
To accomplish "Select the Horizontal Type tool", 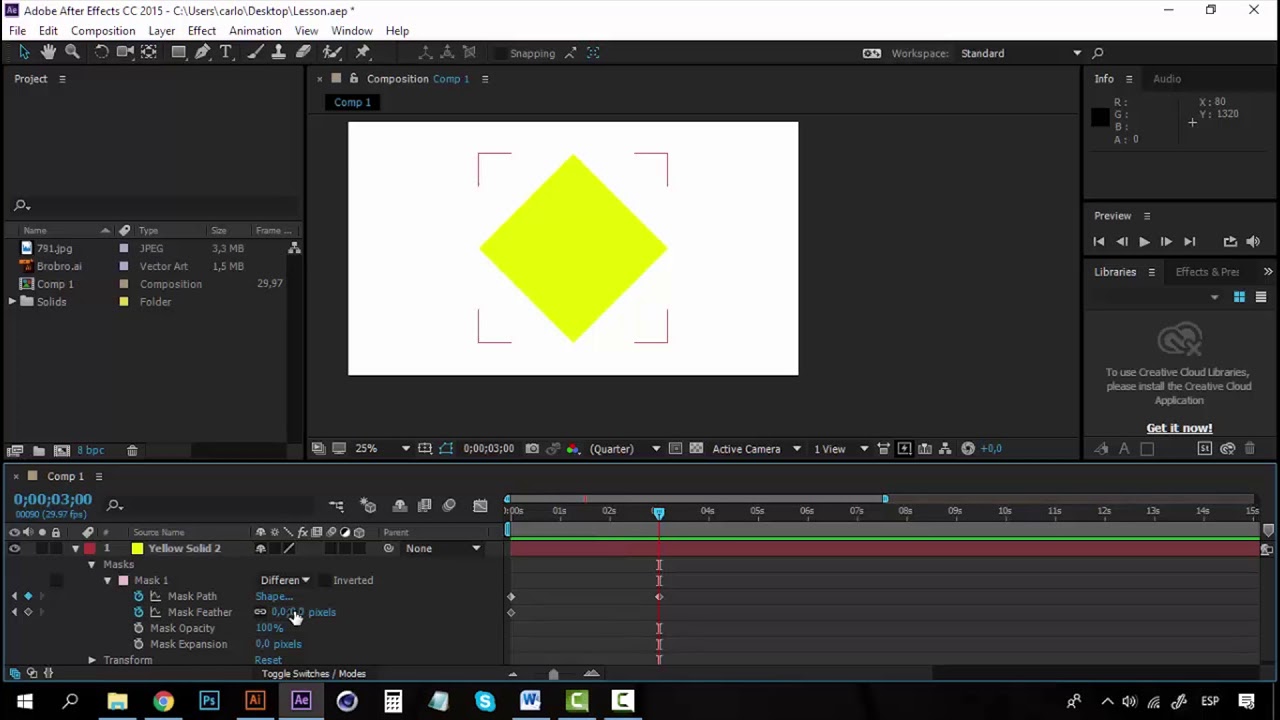I will point(226,52).
